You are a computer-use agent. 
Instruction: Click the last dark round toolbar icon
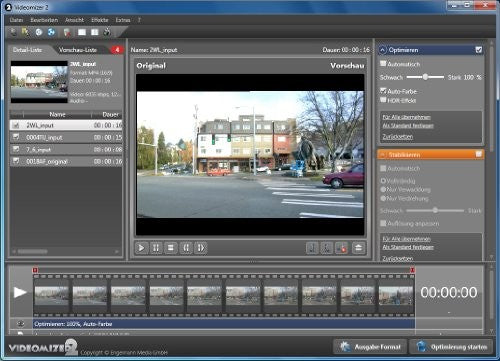pos(107,32)
